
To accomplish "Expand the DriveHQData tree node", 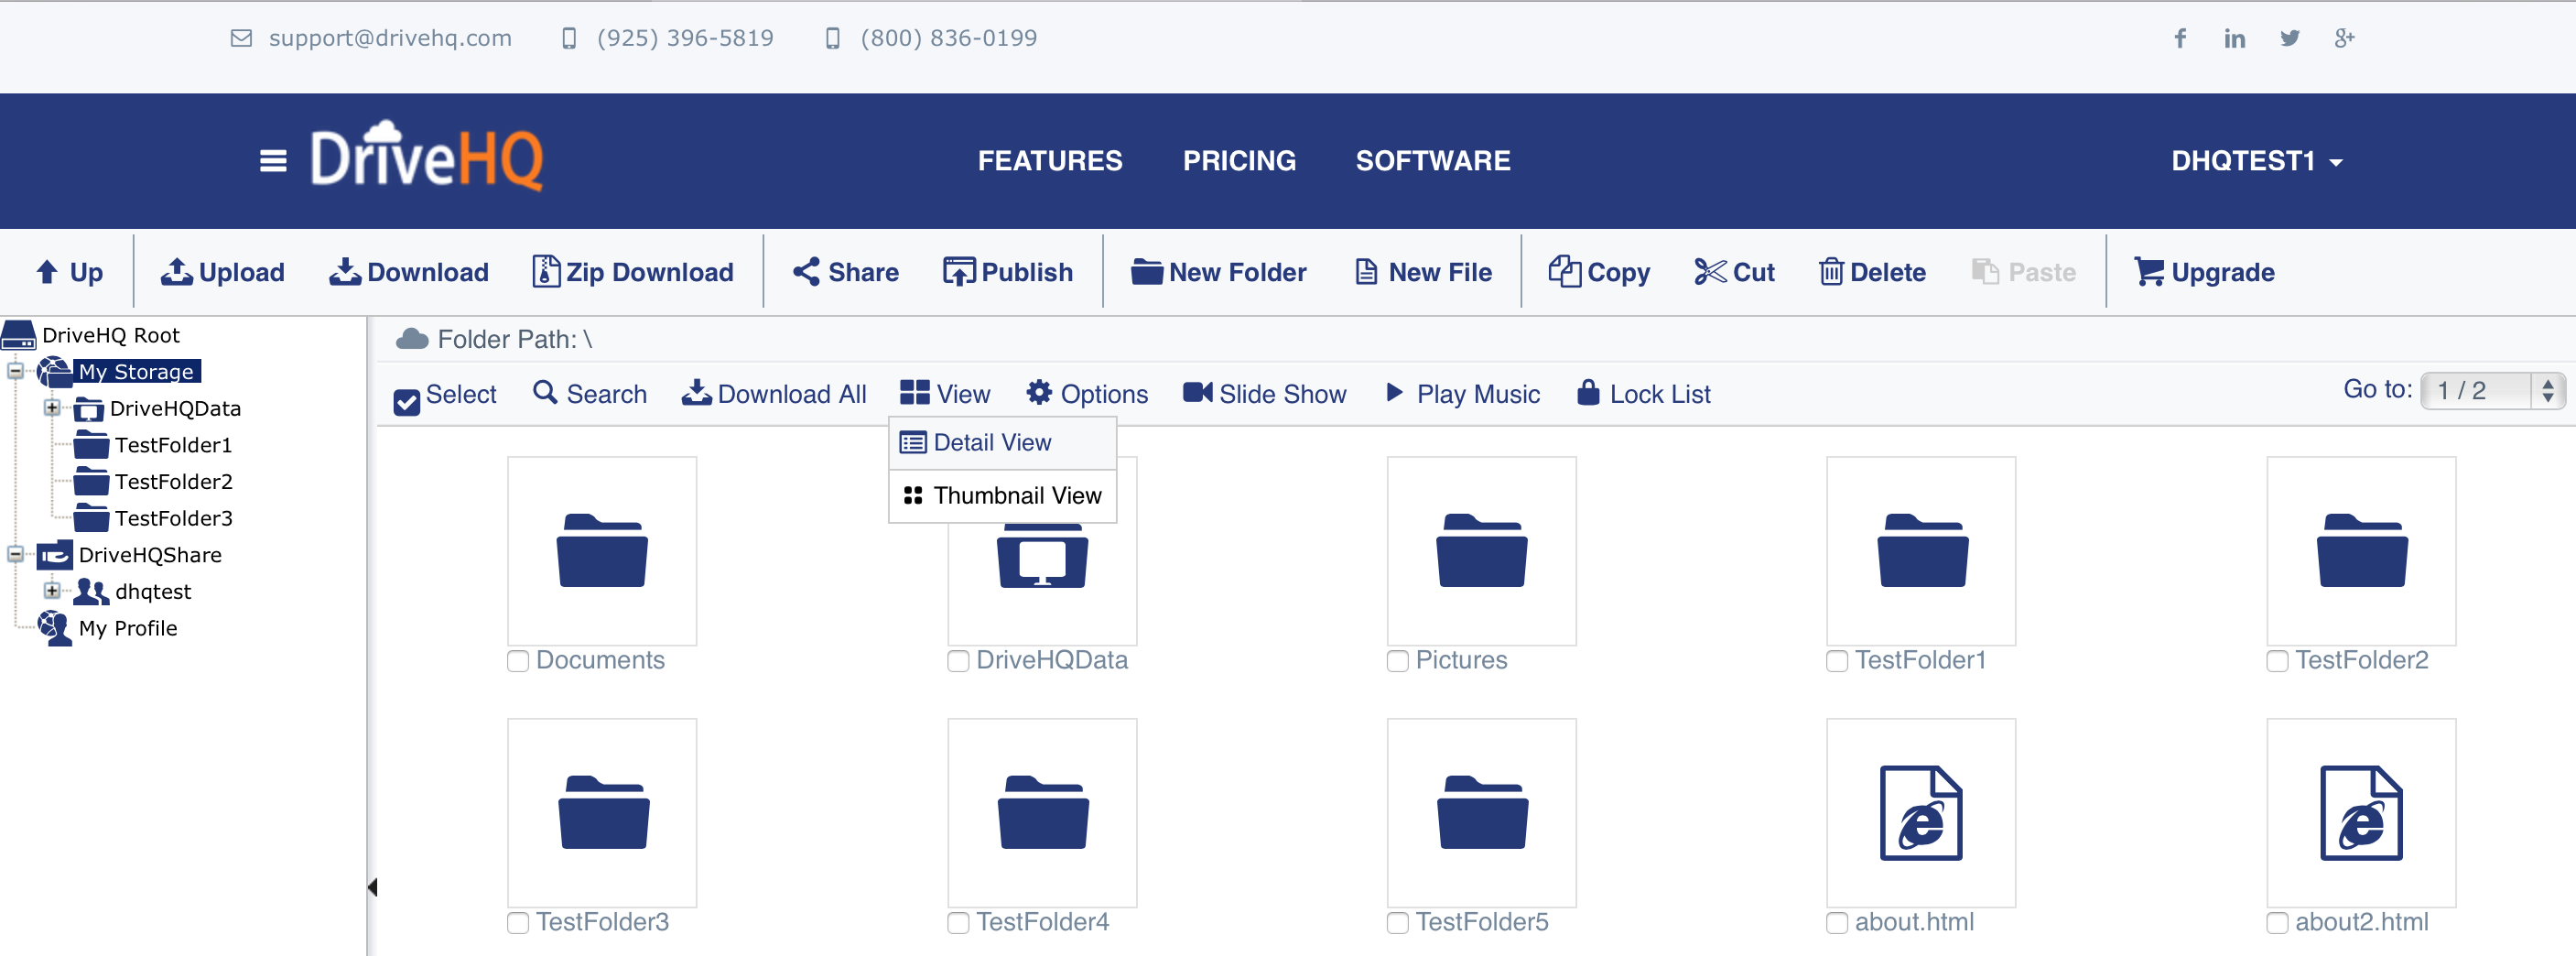I will click(52, 408).
